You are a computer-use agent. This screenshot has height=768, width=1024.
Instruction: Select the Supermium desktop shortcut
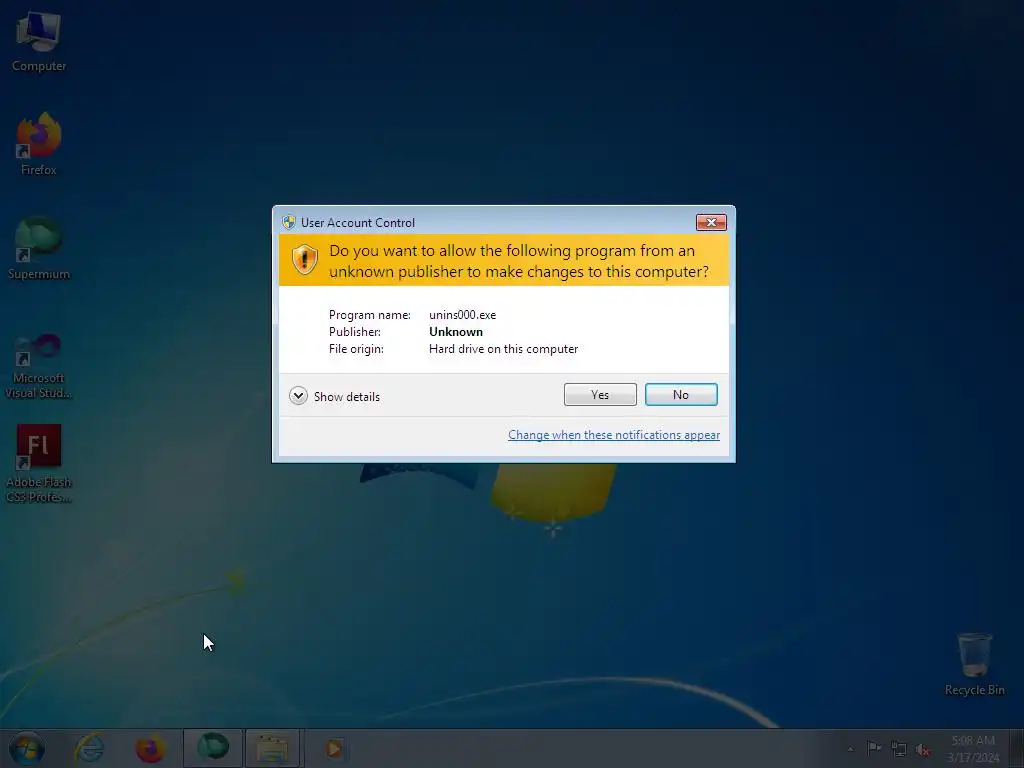tap(39, 249)
